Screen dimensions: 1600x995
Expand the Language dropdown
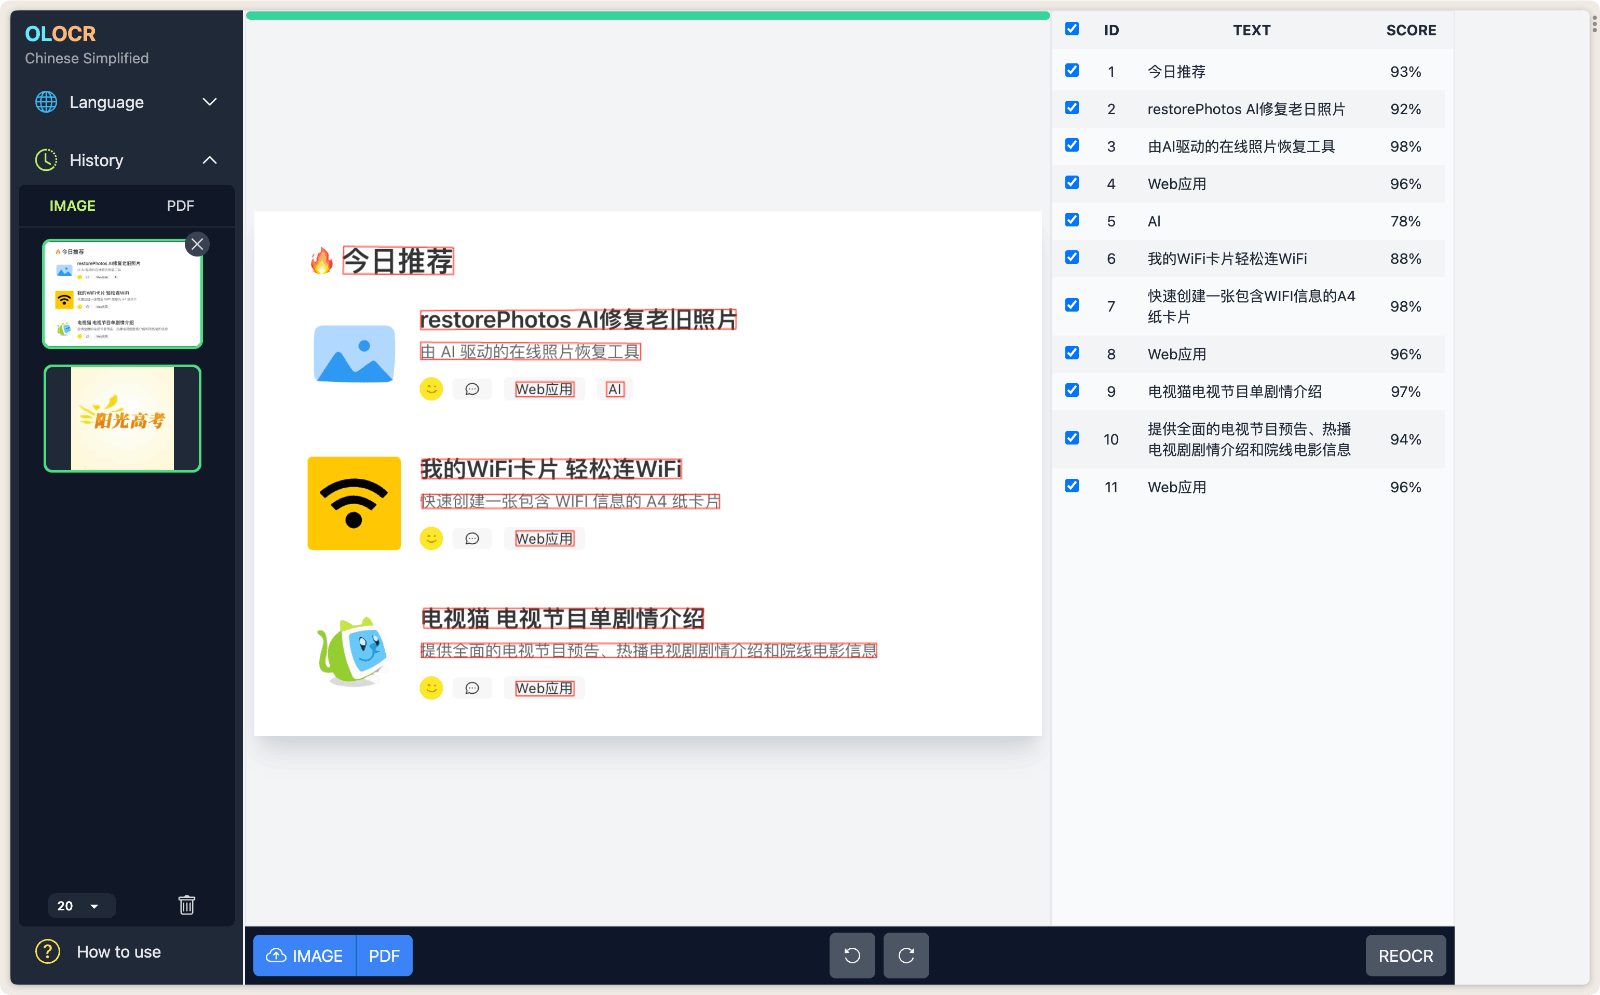210,102
